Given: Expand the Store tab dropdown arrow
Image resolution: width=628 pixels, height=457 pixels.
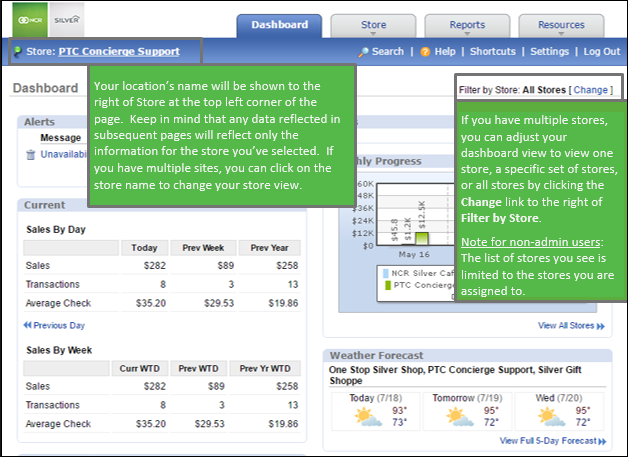Looking at the screenshot, I should pos(373,34).
